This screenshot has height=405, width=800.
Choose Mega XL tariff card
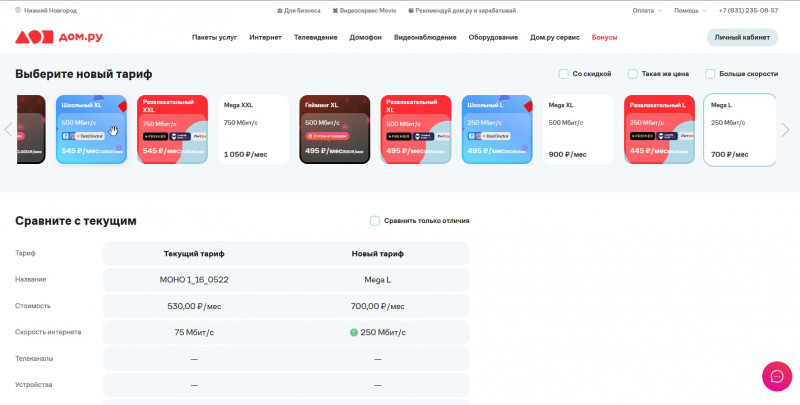[x=578, y=130]
